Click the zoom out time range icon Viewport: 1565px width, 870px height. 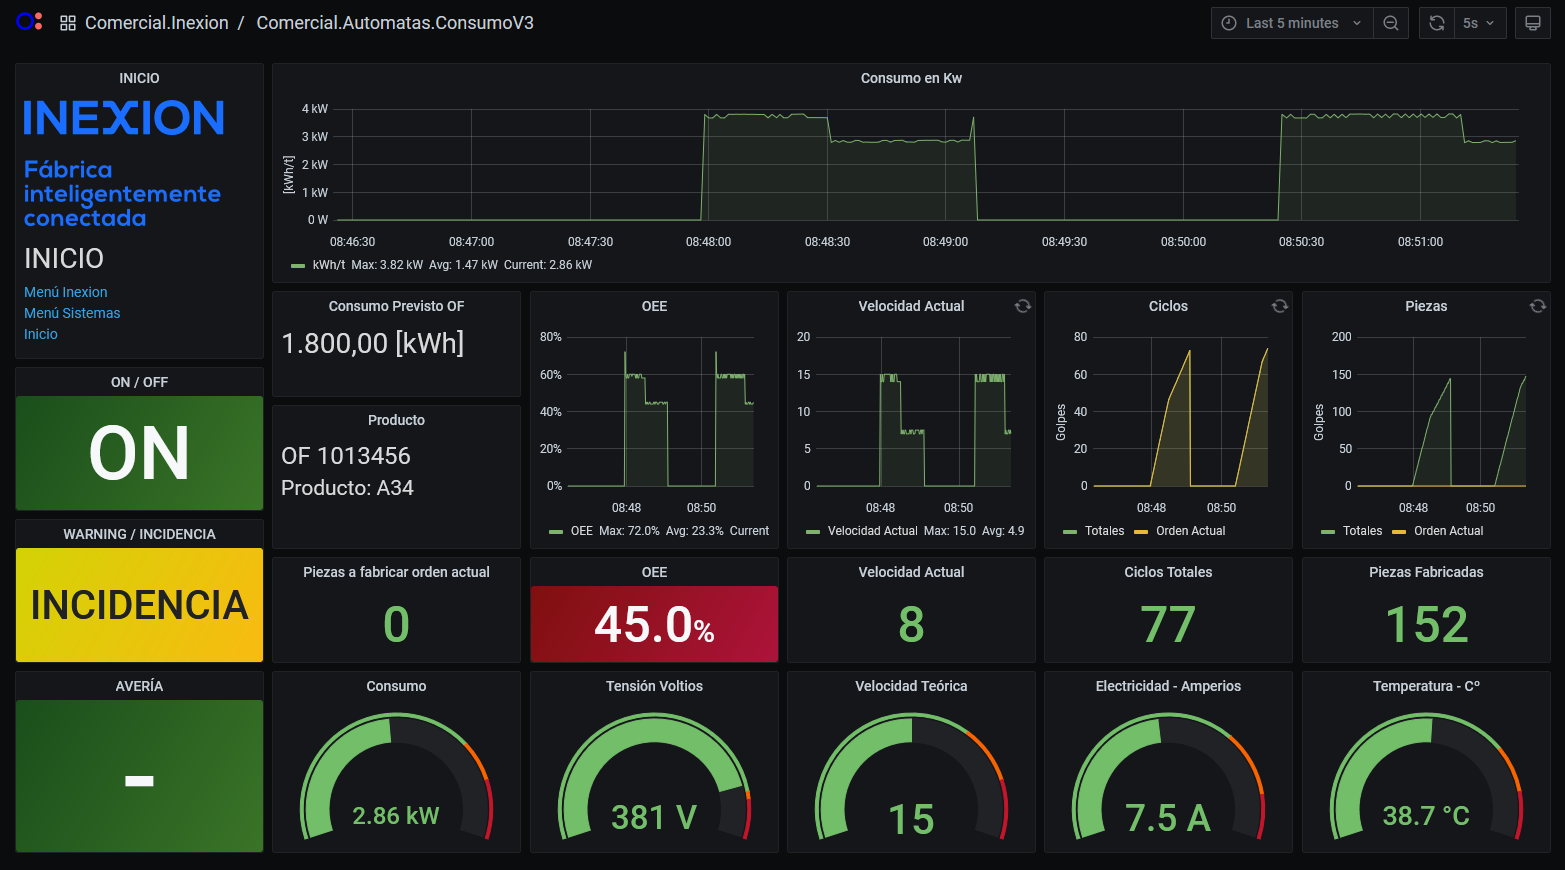tap(1391, 23)
